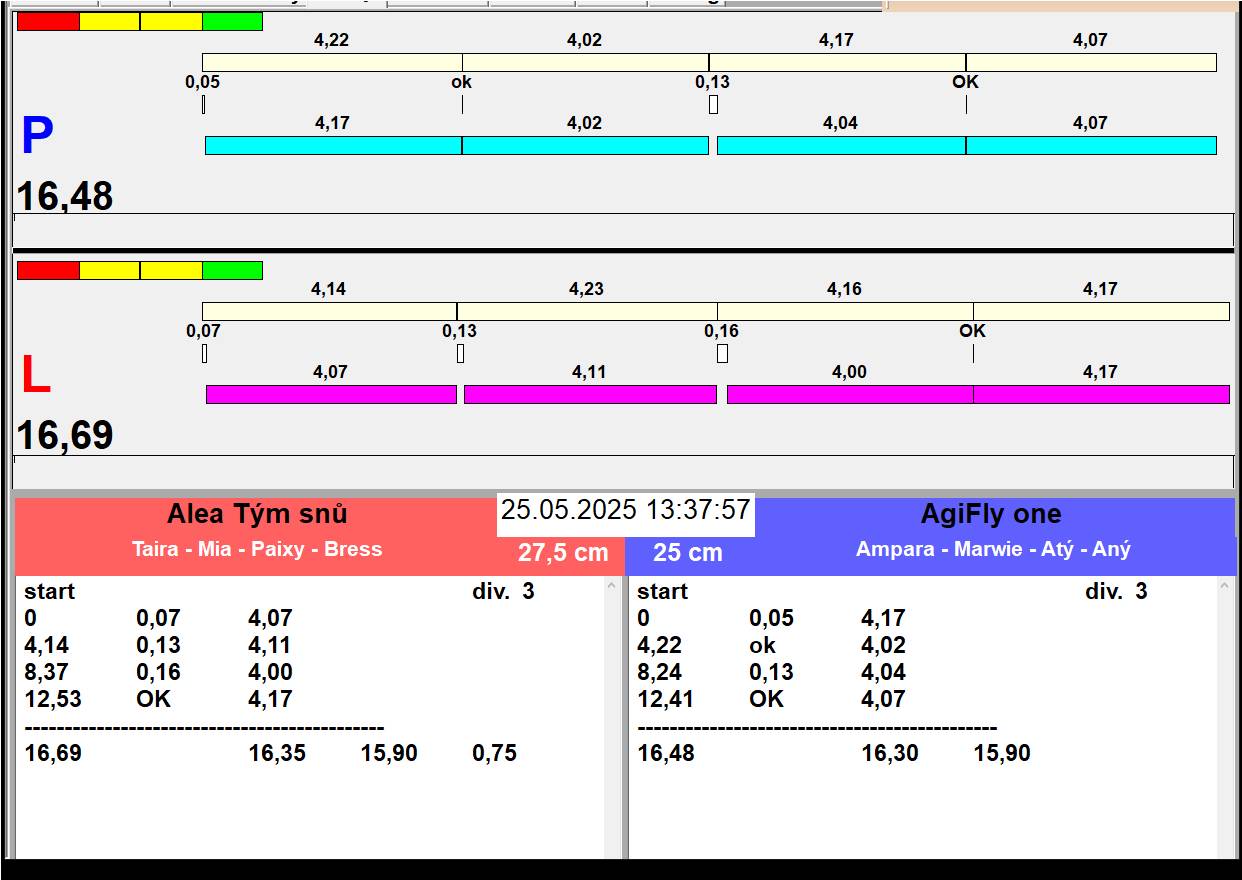Click the small marker under 0,07 in lane L
The image size is (1242, 880).
(204, 354)
